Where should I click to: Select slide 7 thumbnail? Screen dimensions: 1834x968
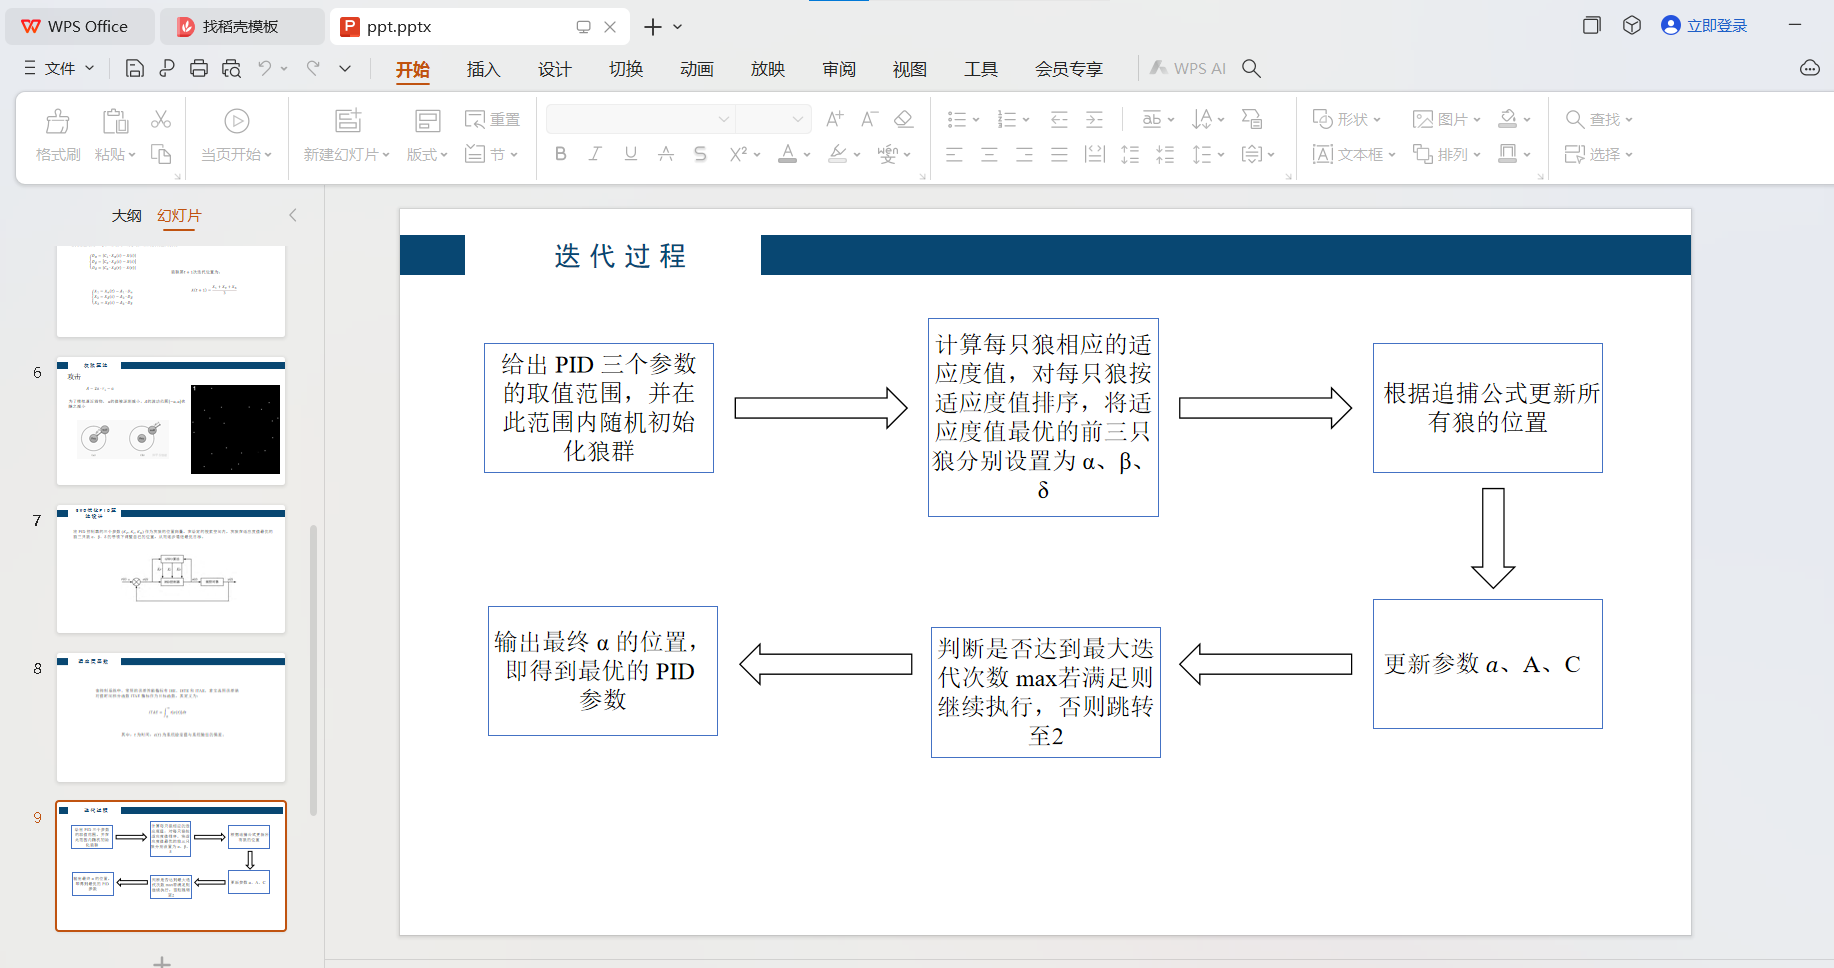coord(171,569)
